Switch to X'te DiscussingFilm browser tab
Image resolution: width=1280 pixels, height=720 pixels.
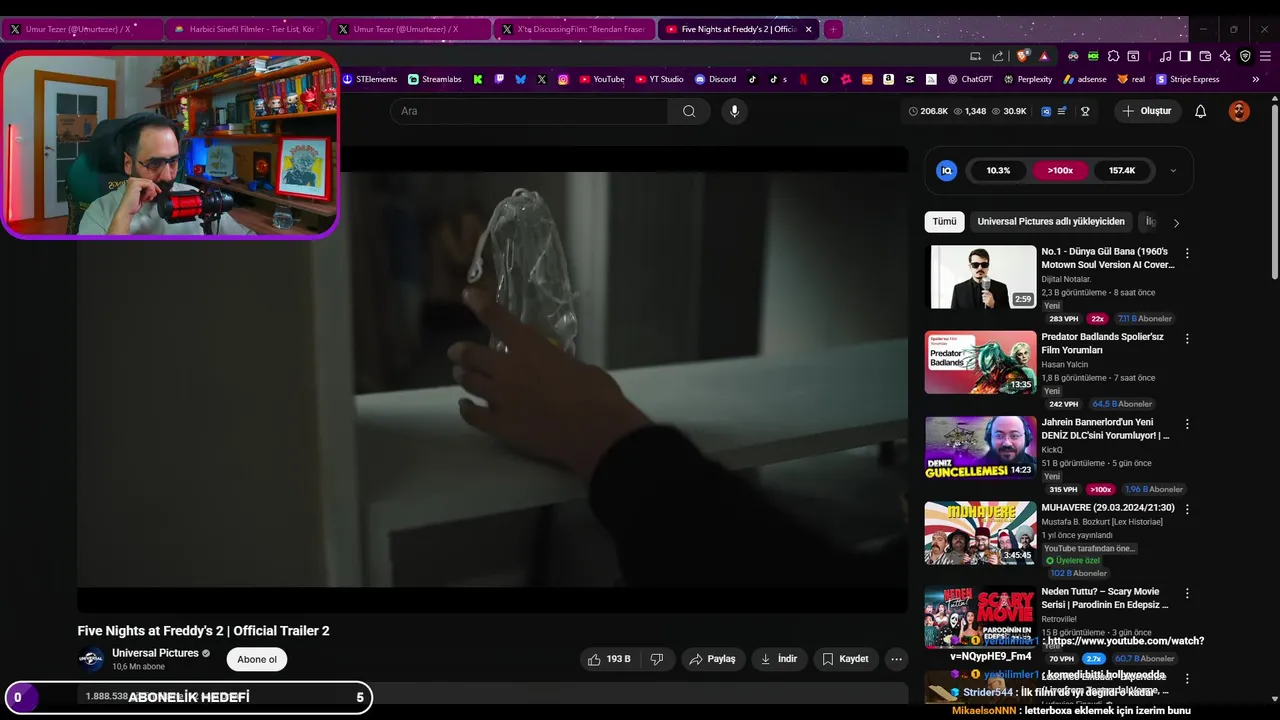coord(573,29)
